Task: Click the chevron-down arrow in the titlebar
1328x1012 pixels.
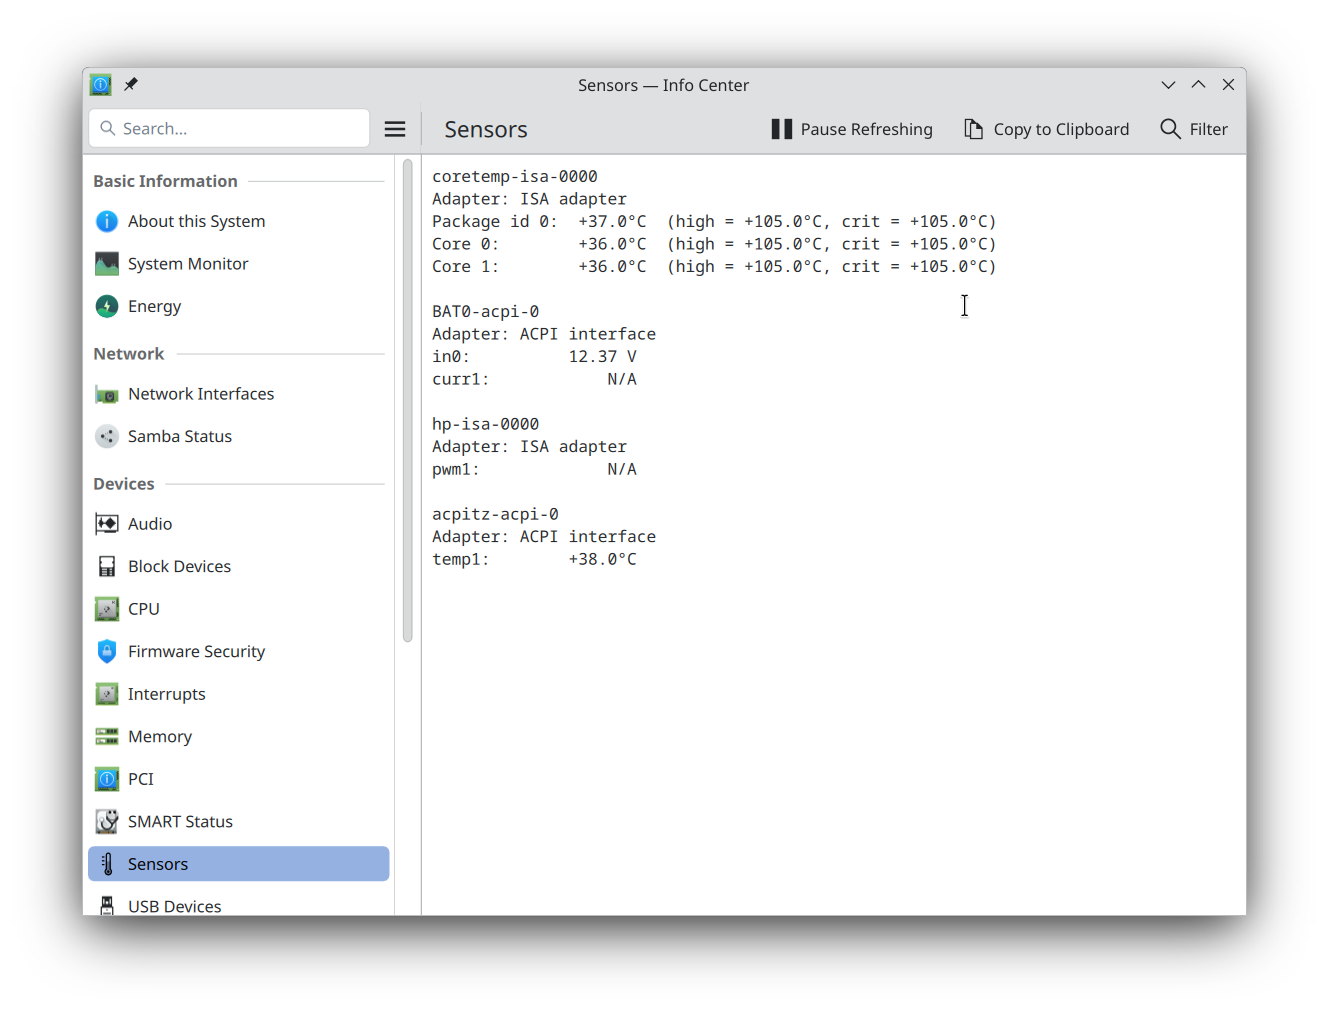Action: pos(1168,85)
